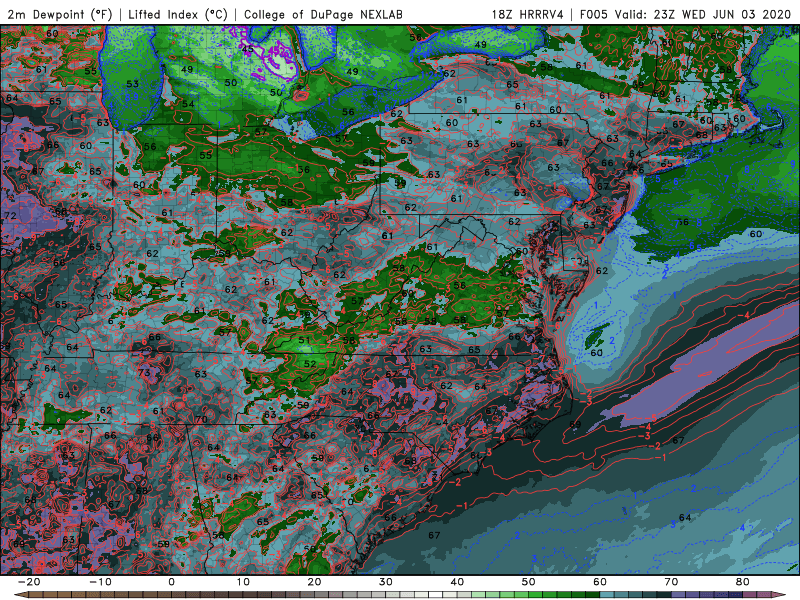800x600 pixels.
Task: Click the 60 label on the color scale
Action: coord(600,582)
